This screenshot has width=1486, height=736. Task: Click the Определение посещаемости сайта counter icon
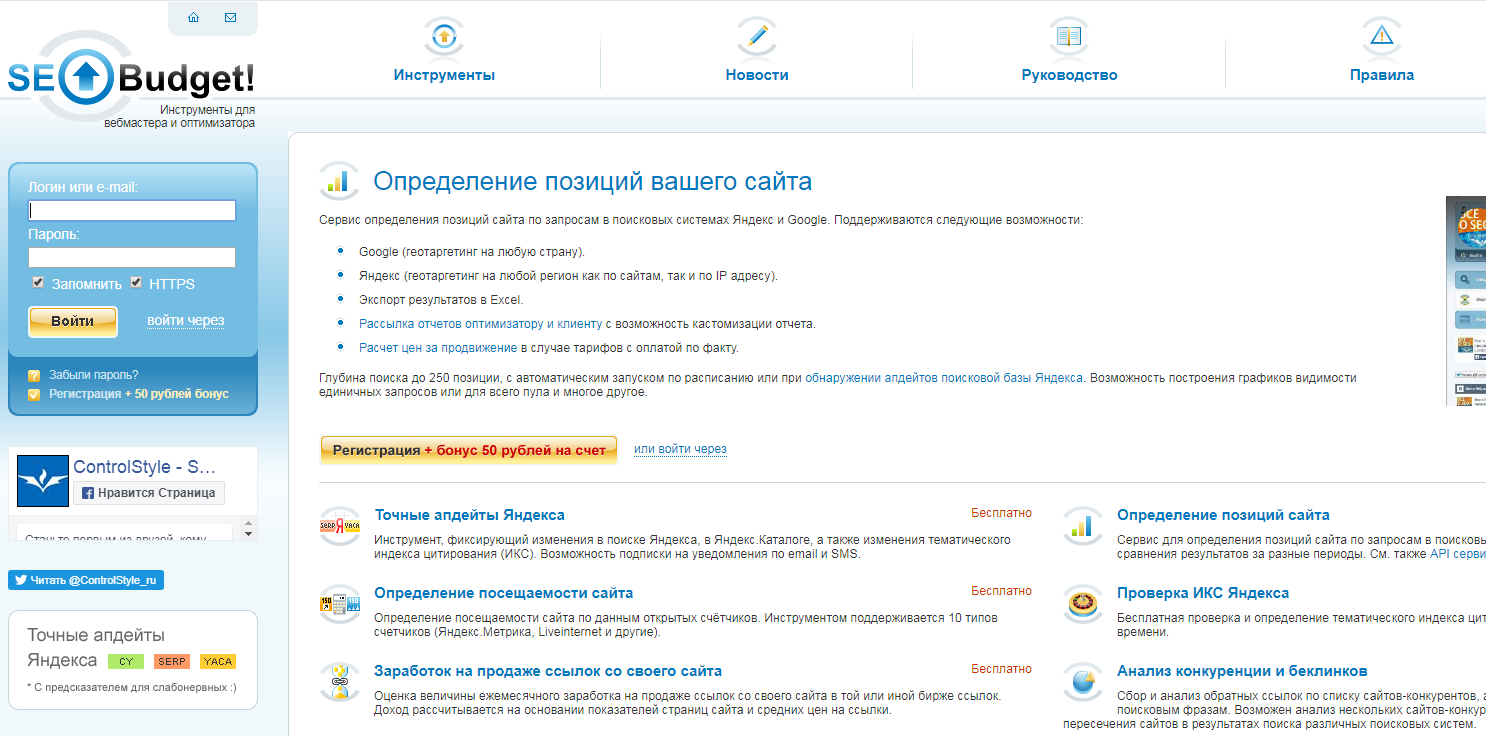tap(340, 604)
